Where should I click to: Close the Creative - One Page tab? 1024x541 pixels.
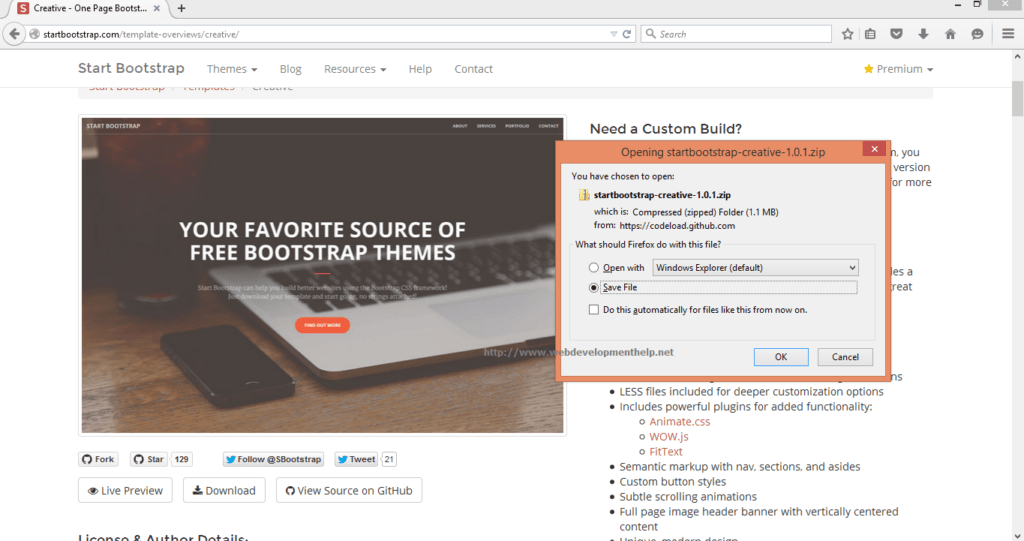[157, 8]
